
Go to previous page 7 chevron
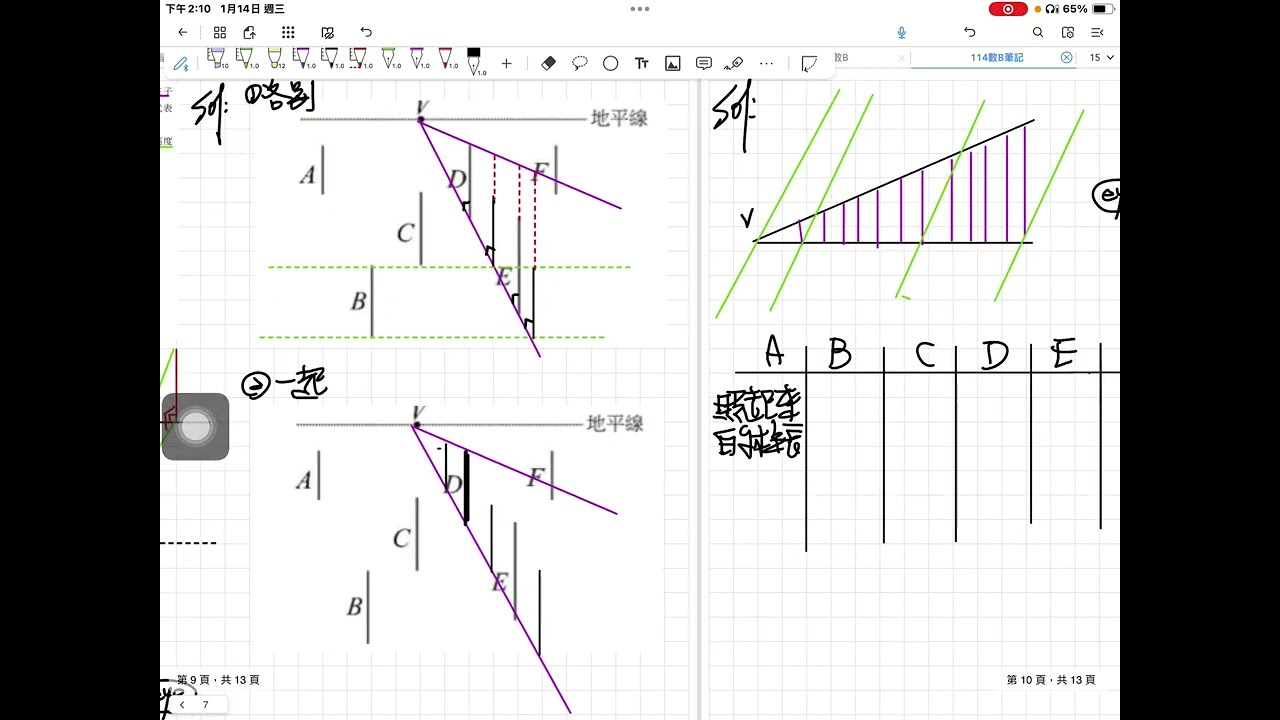182,705
